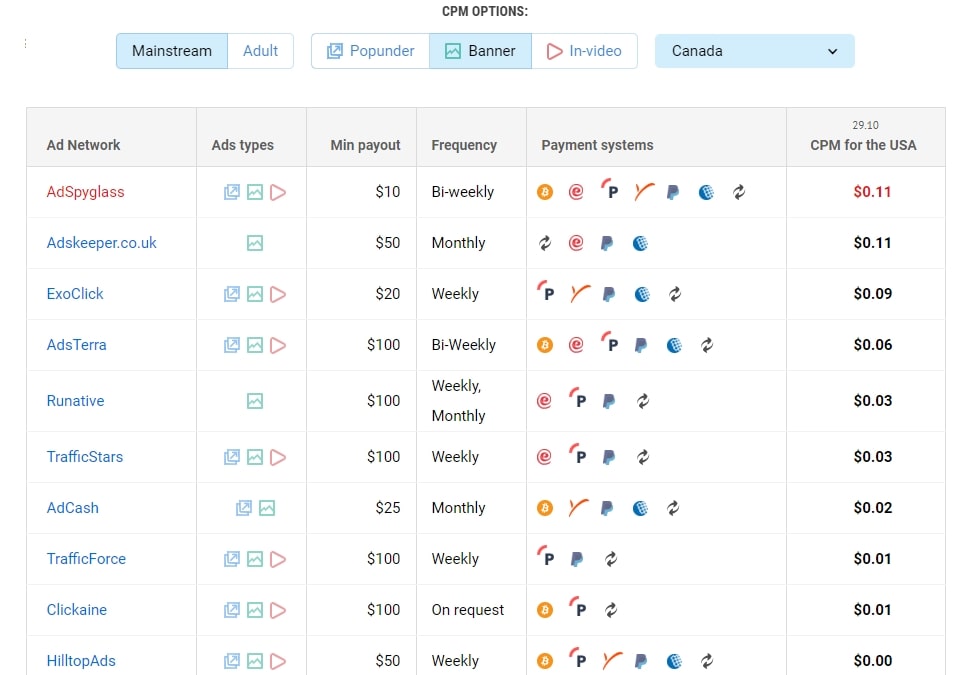This screenshot has height=675, width=954.
Task: Open the TrafficStars network link
Action: pos(85,457)
